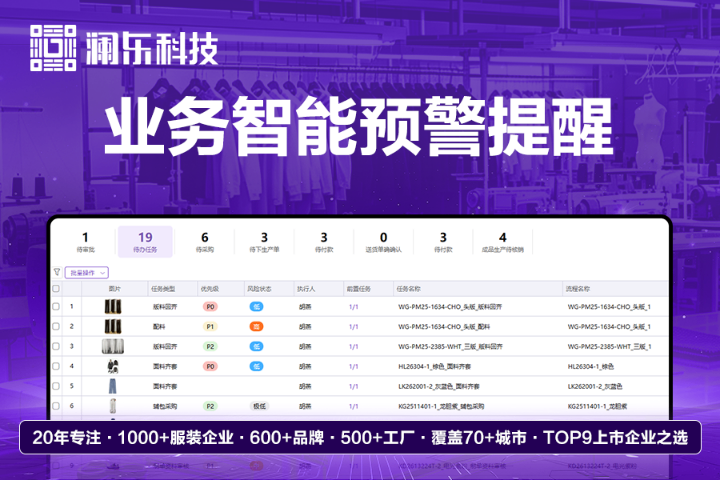720x480 pixels.
Task: Check the checkbox for row 5
Action: tap(56, 386)
